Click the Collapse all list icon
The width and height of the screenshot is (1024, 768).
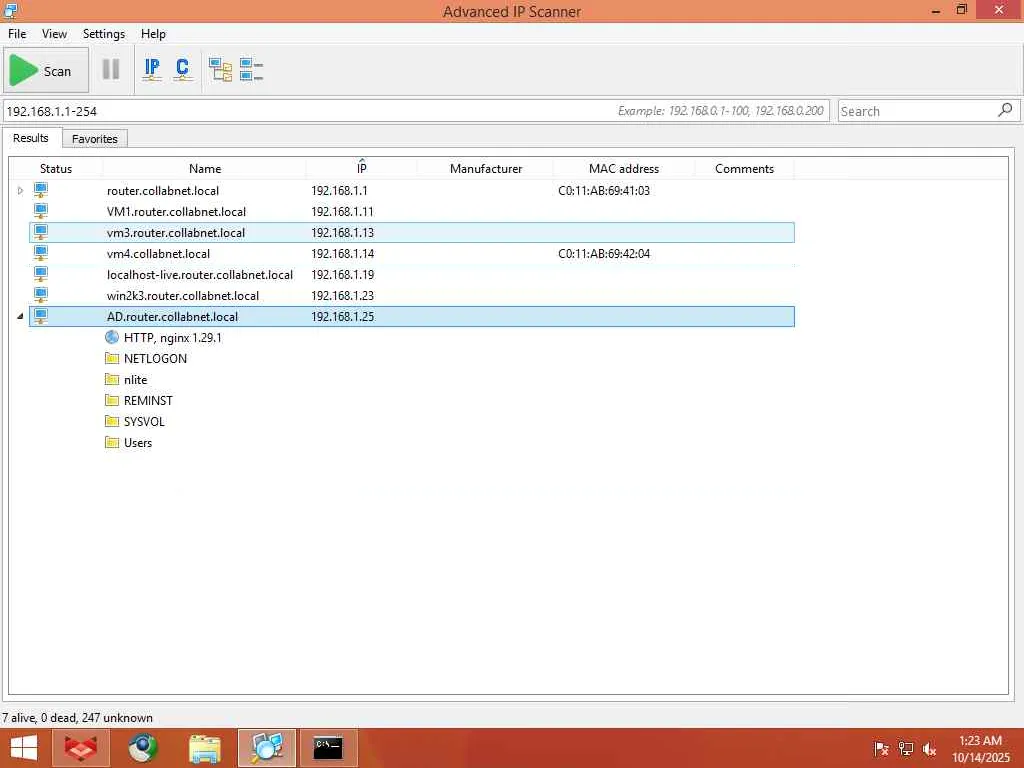tap(251, 69)
